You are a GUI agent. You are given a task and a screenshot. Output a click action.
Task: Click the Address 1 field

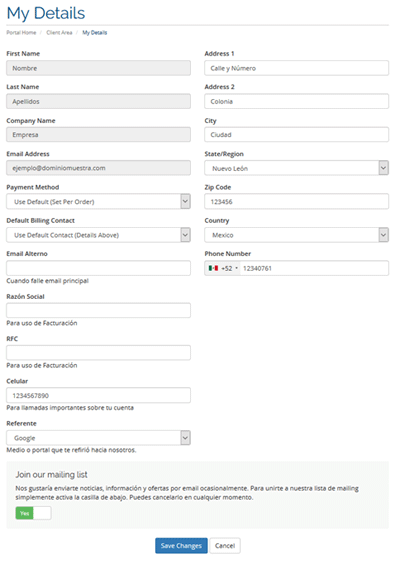[x=296, y=68]
